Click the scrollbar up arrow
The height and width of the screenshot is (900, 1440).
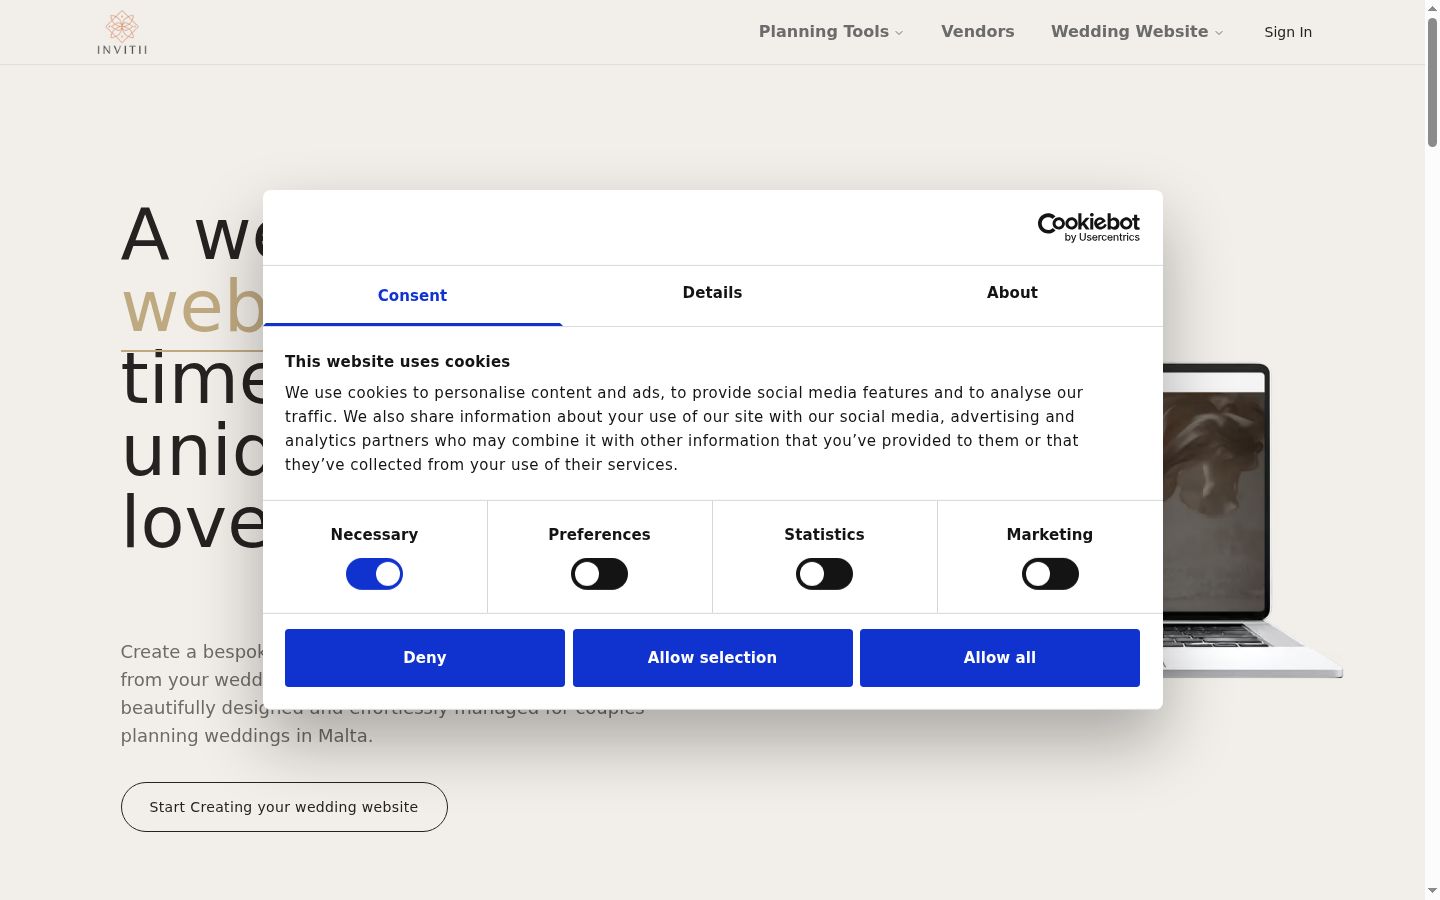1432,7
